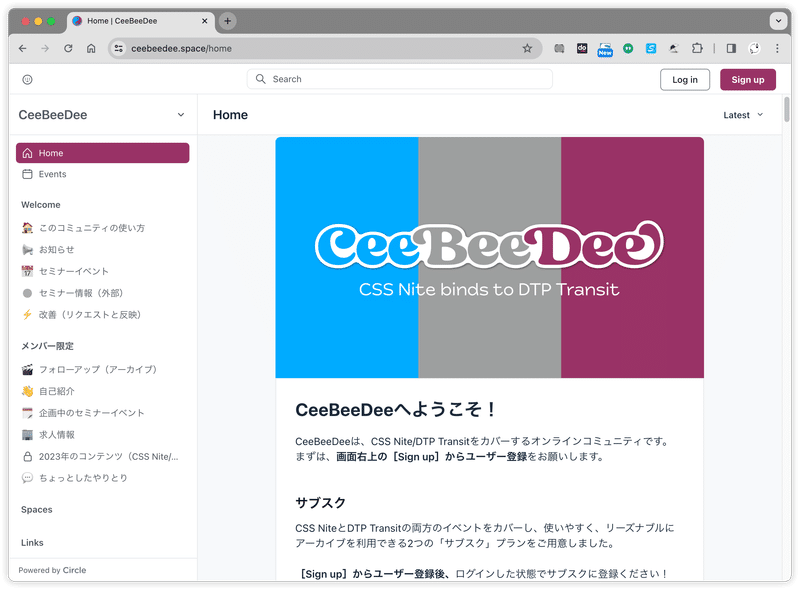Viewport: 800px width, 590px height.
Task: Open お知らせ space
Action: 103,250
